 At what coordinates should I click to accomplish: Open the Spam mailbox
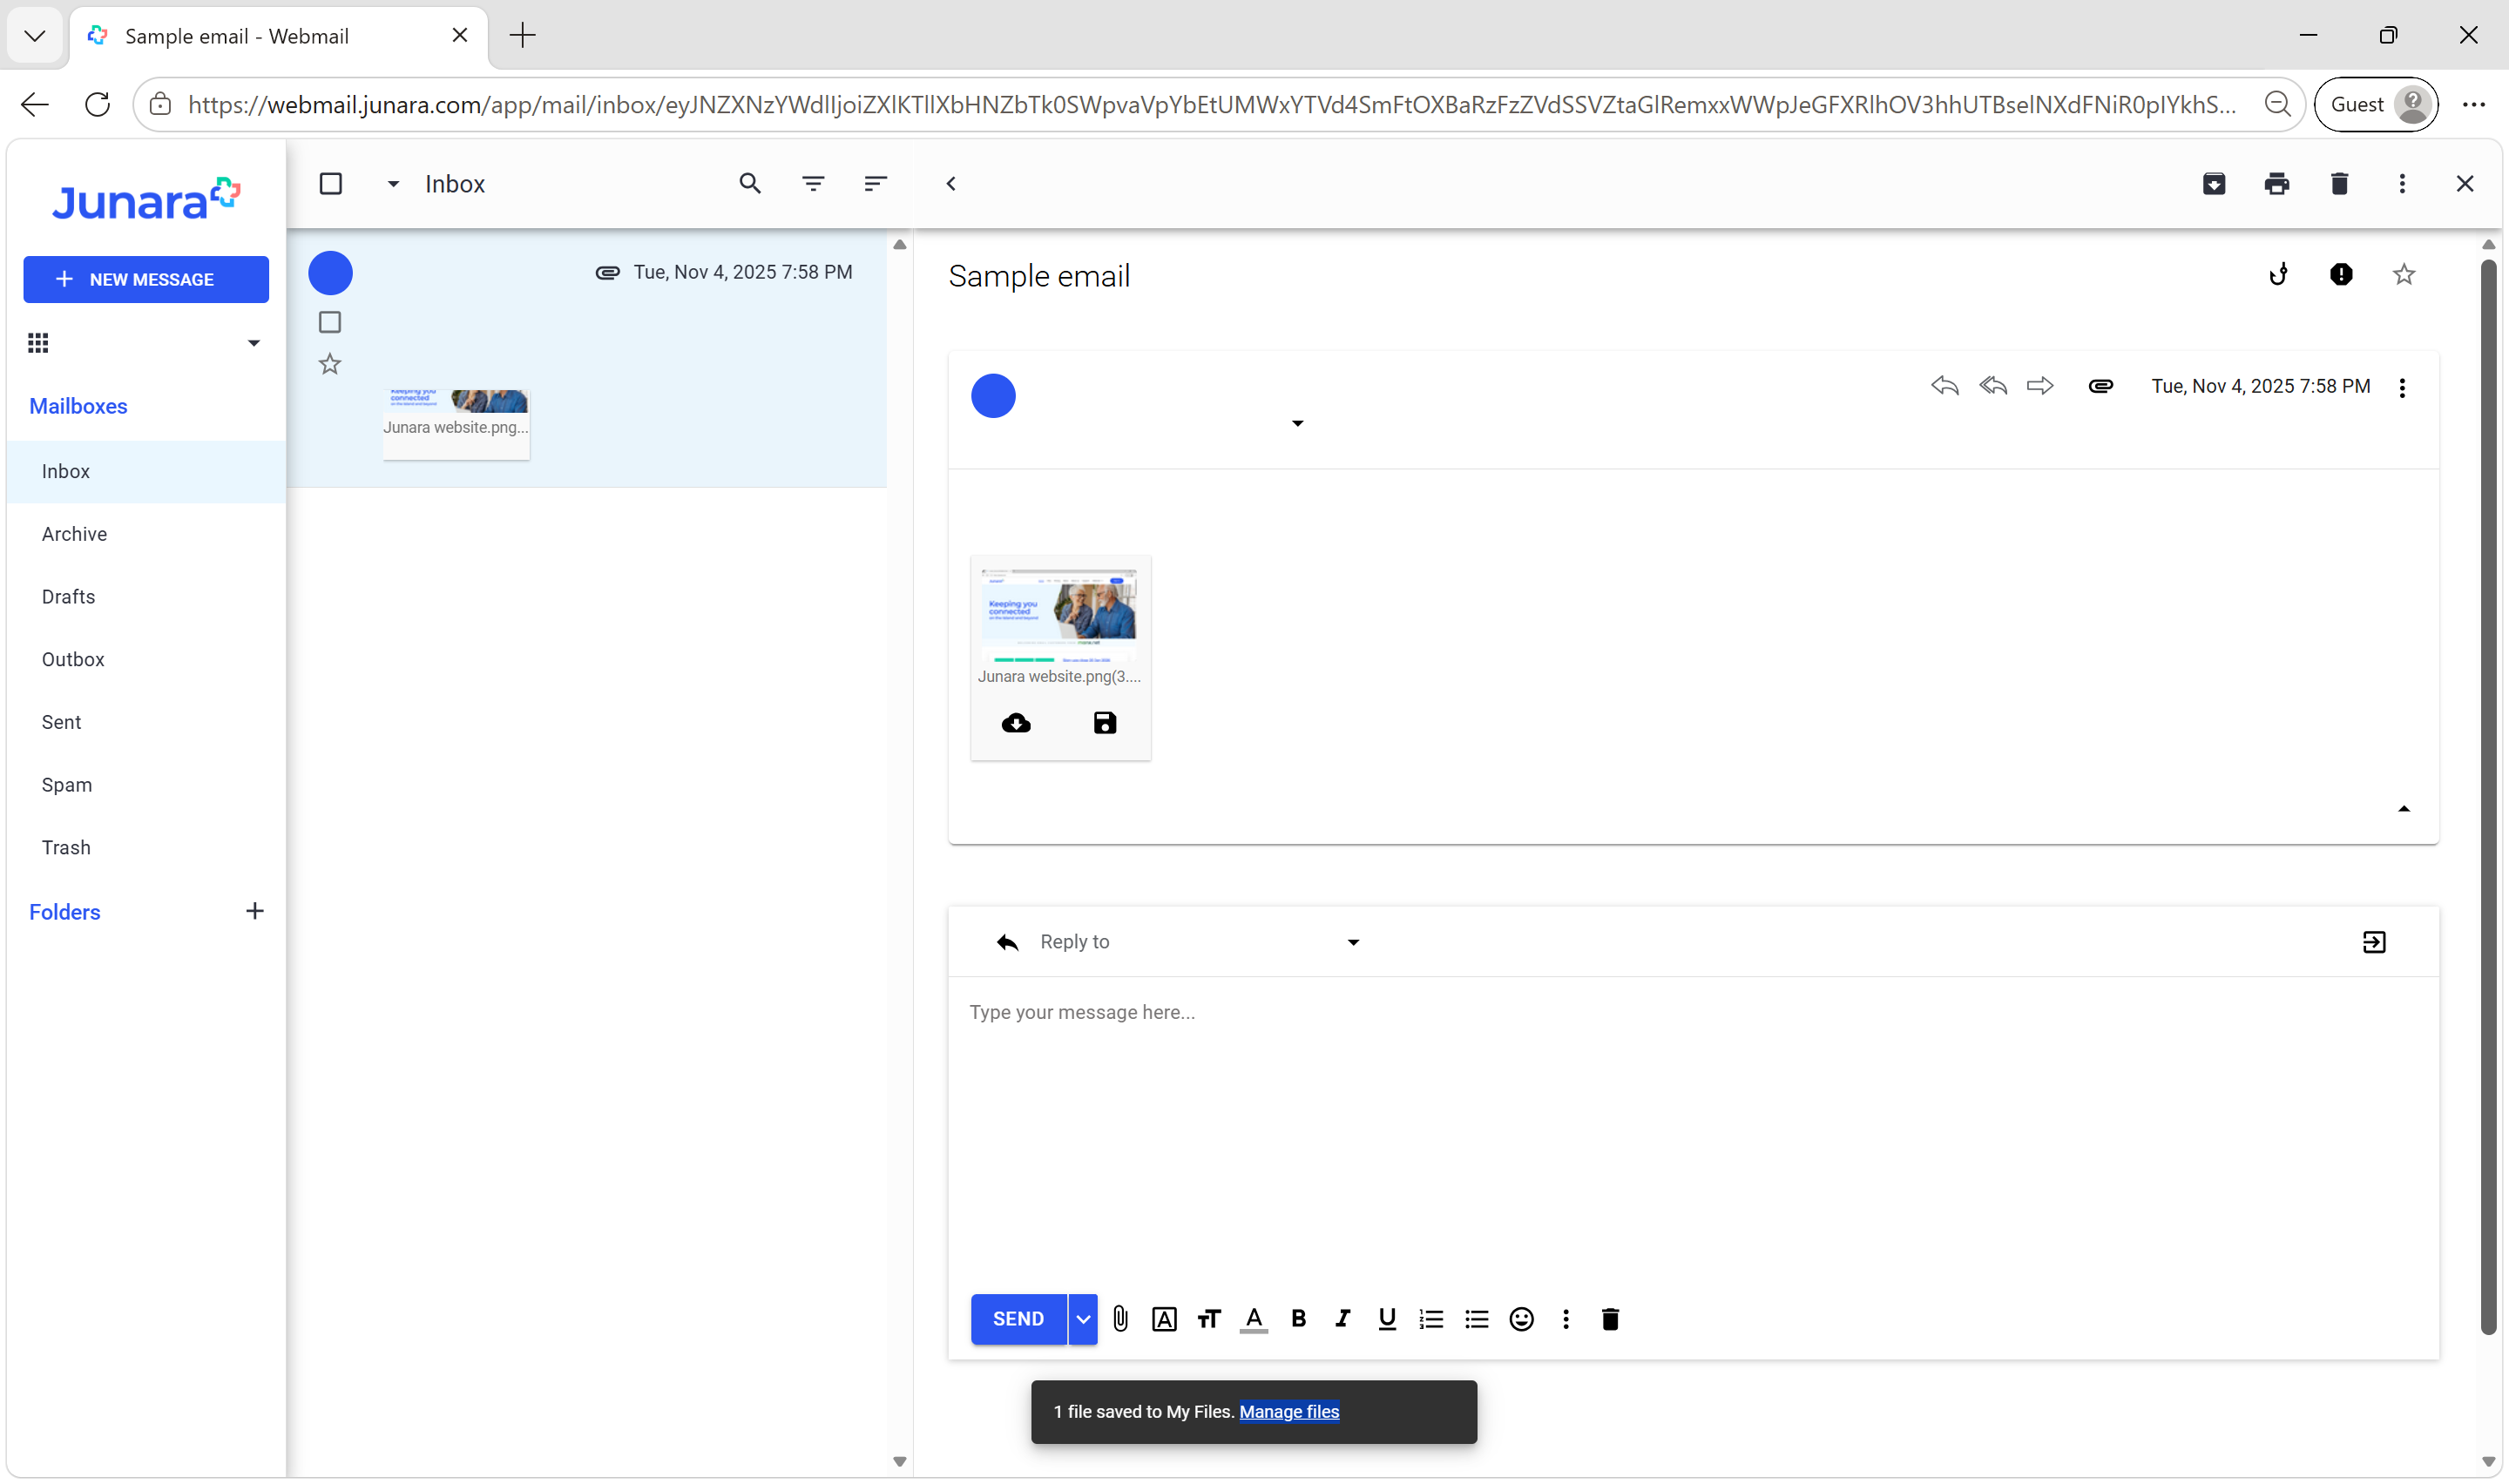(x=146, y=785)
